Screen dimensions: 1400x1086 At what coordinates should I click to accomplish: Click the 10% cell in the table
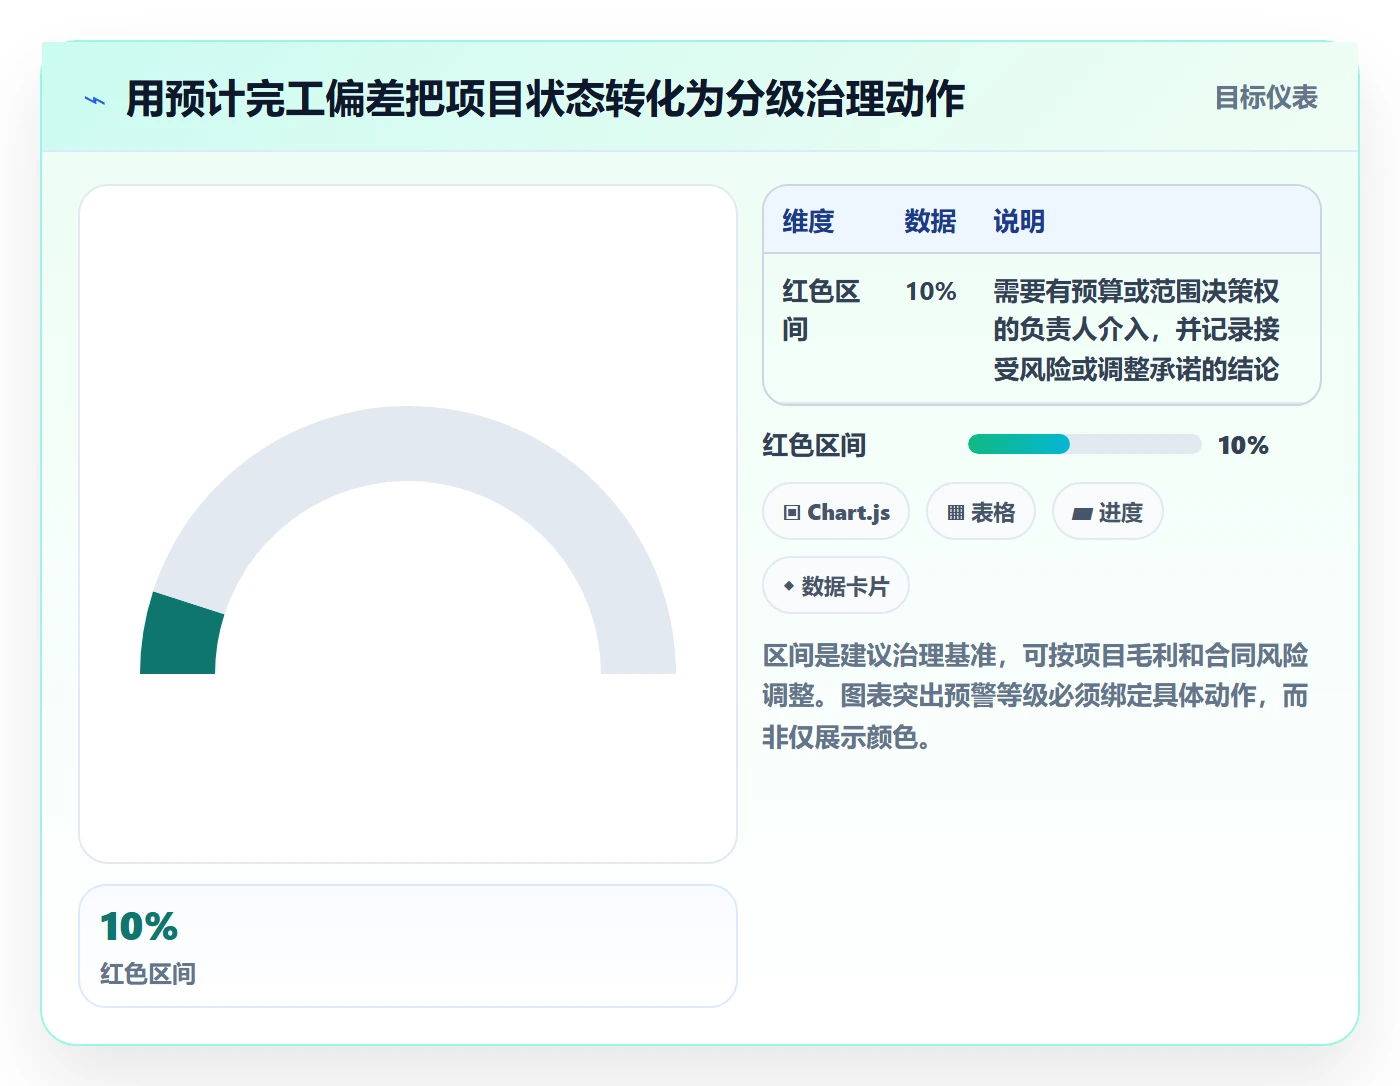pos(931,291)
